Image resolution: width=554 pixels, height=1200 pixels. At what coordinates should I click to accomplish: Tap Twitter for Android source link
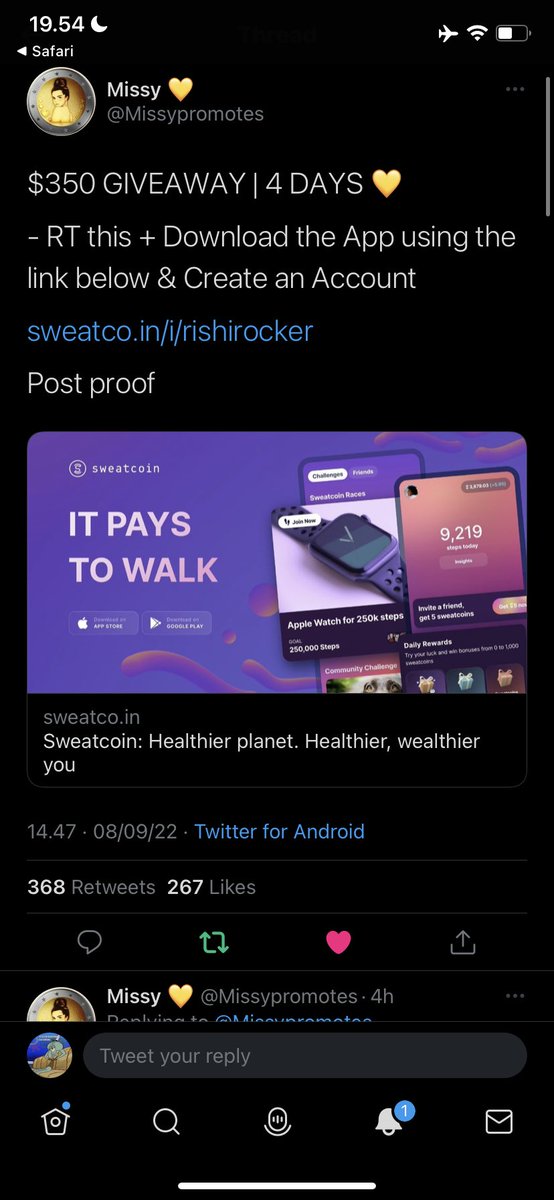[279, 831]
